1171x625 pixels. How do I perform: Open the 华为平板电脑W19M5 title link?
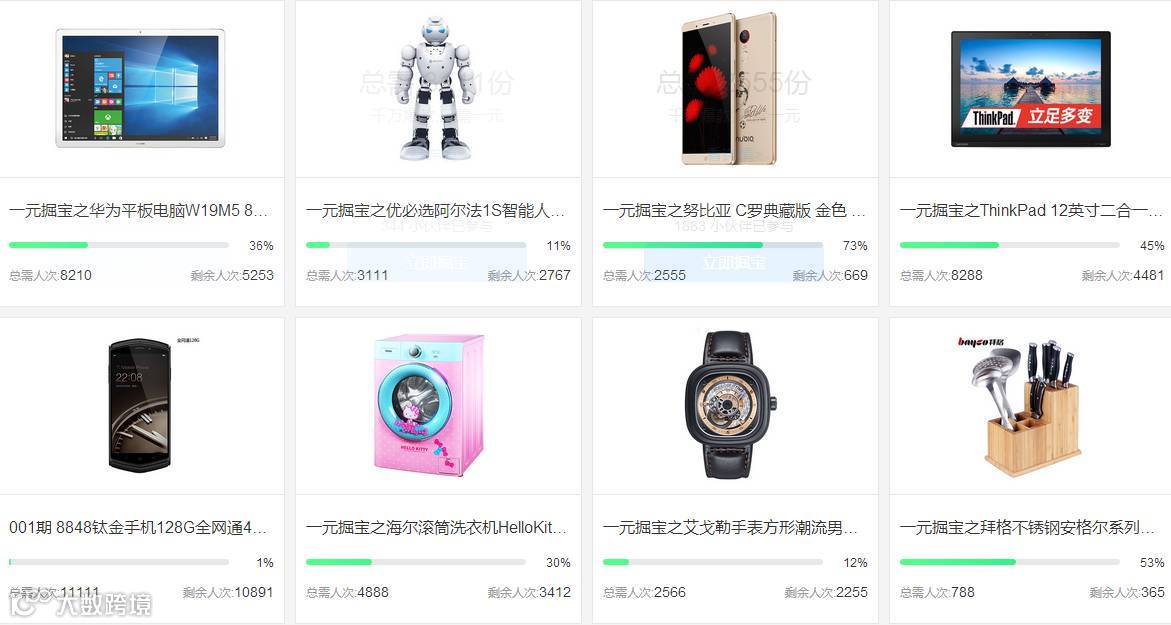(x=138, y=211)
